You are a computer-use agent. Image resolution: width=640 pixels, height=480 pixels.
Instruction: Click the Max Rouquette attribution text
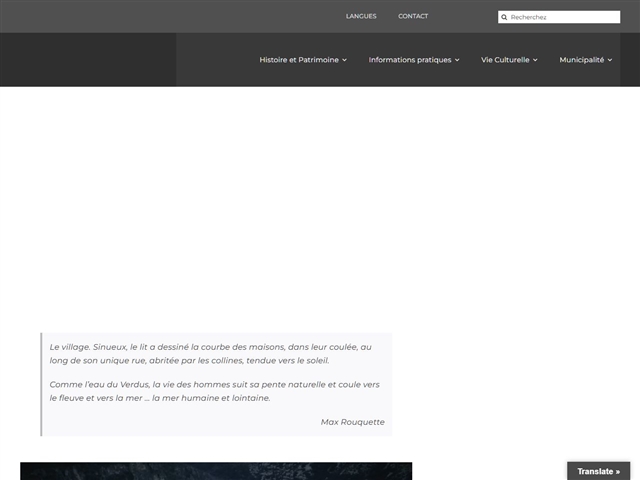(x=352, y=422)
